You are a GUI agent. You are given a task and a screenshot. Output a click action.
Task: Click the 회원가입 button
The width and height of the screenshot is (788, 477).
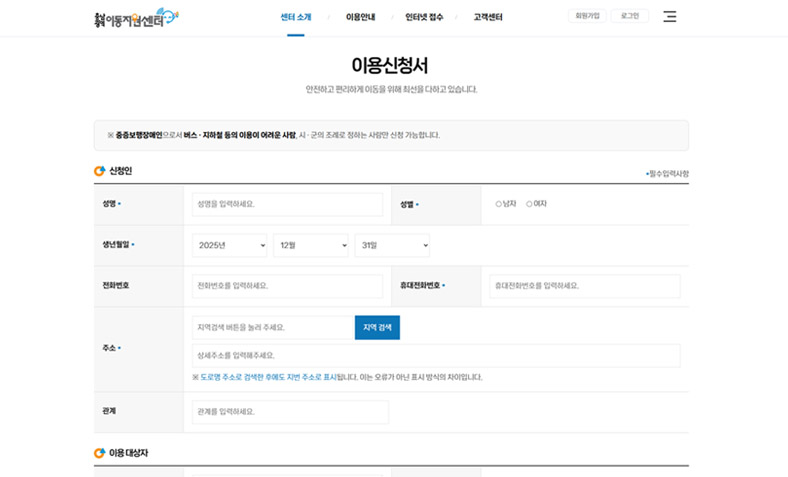586,16
